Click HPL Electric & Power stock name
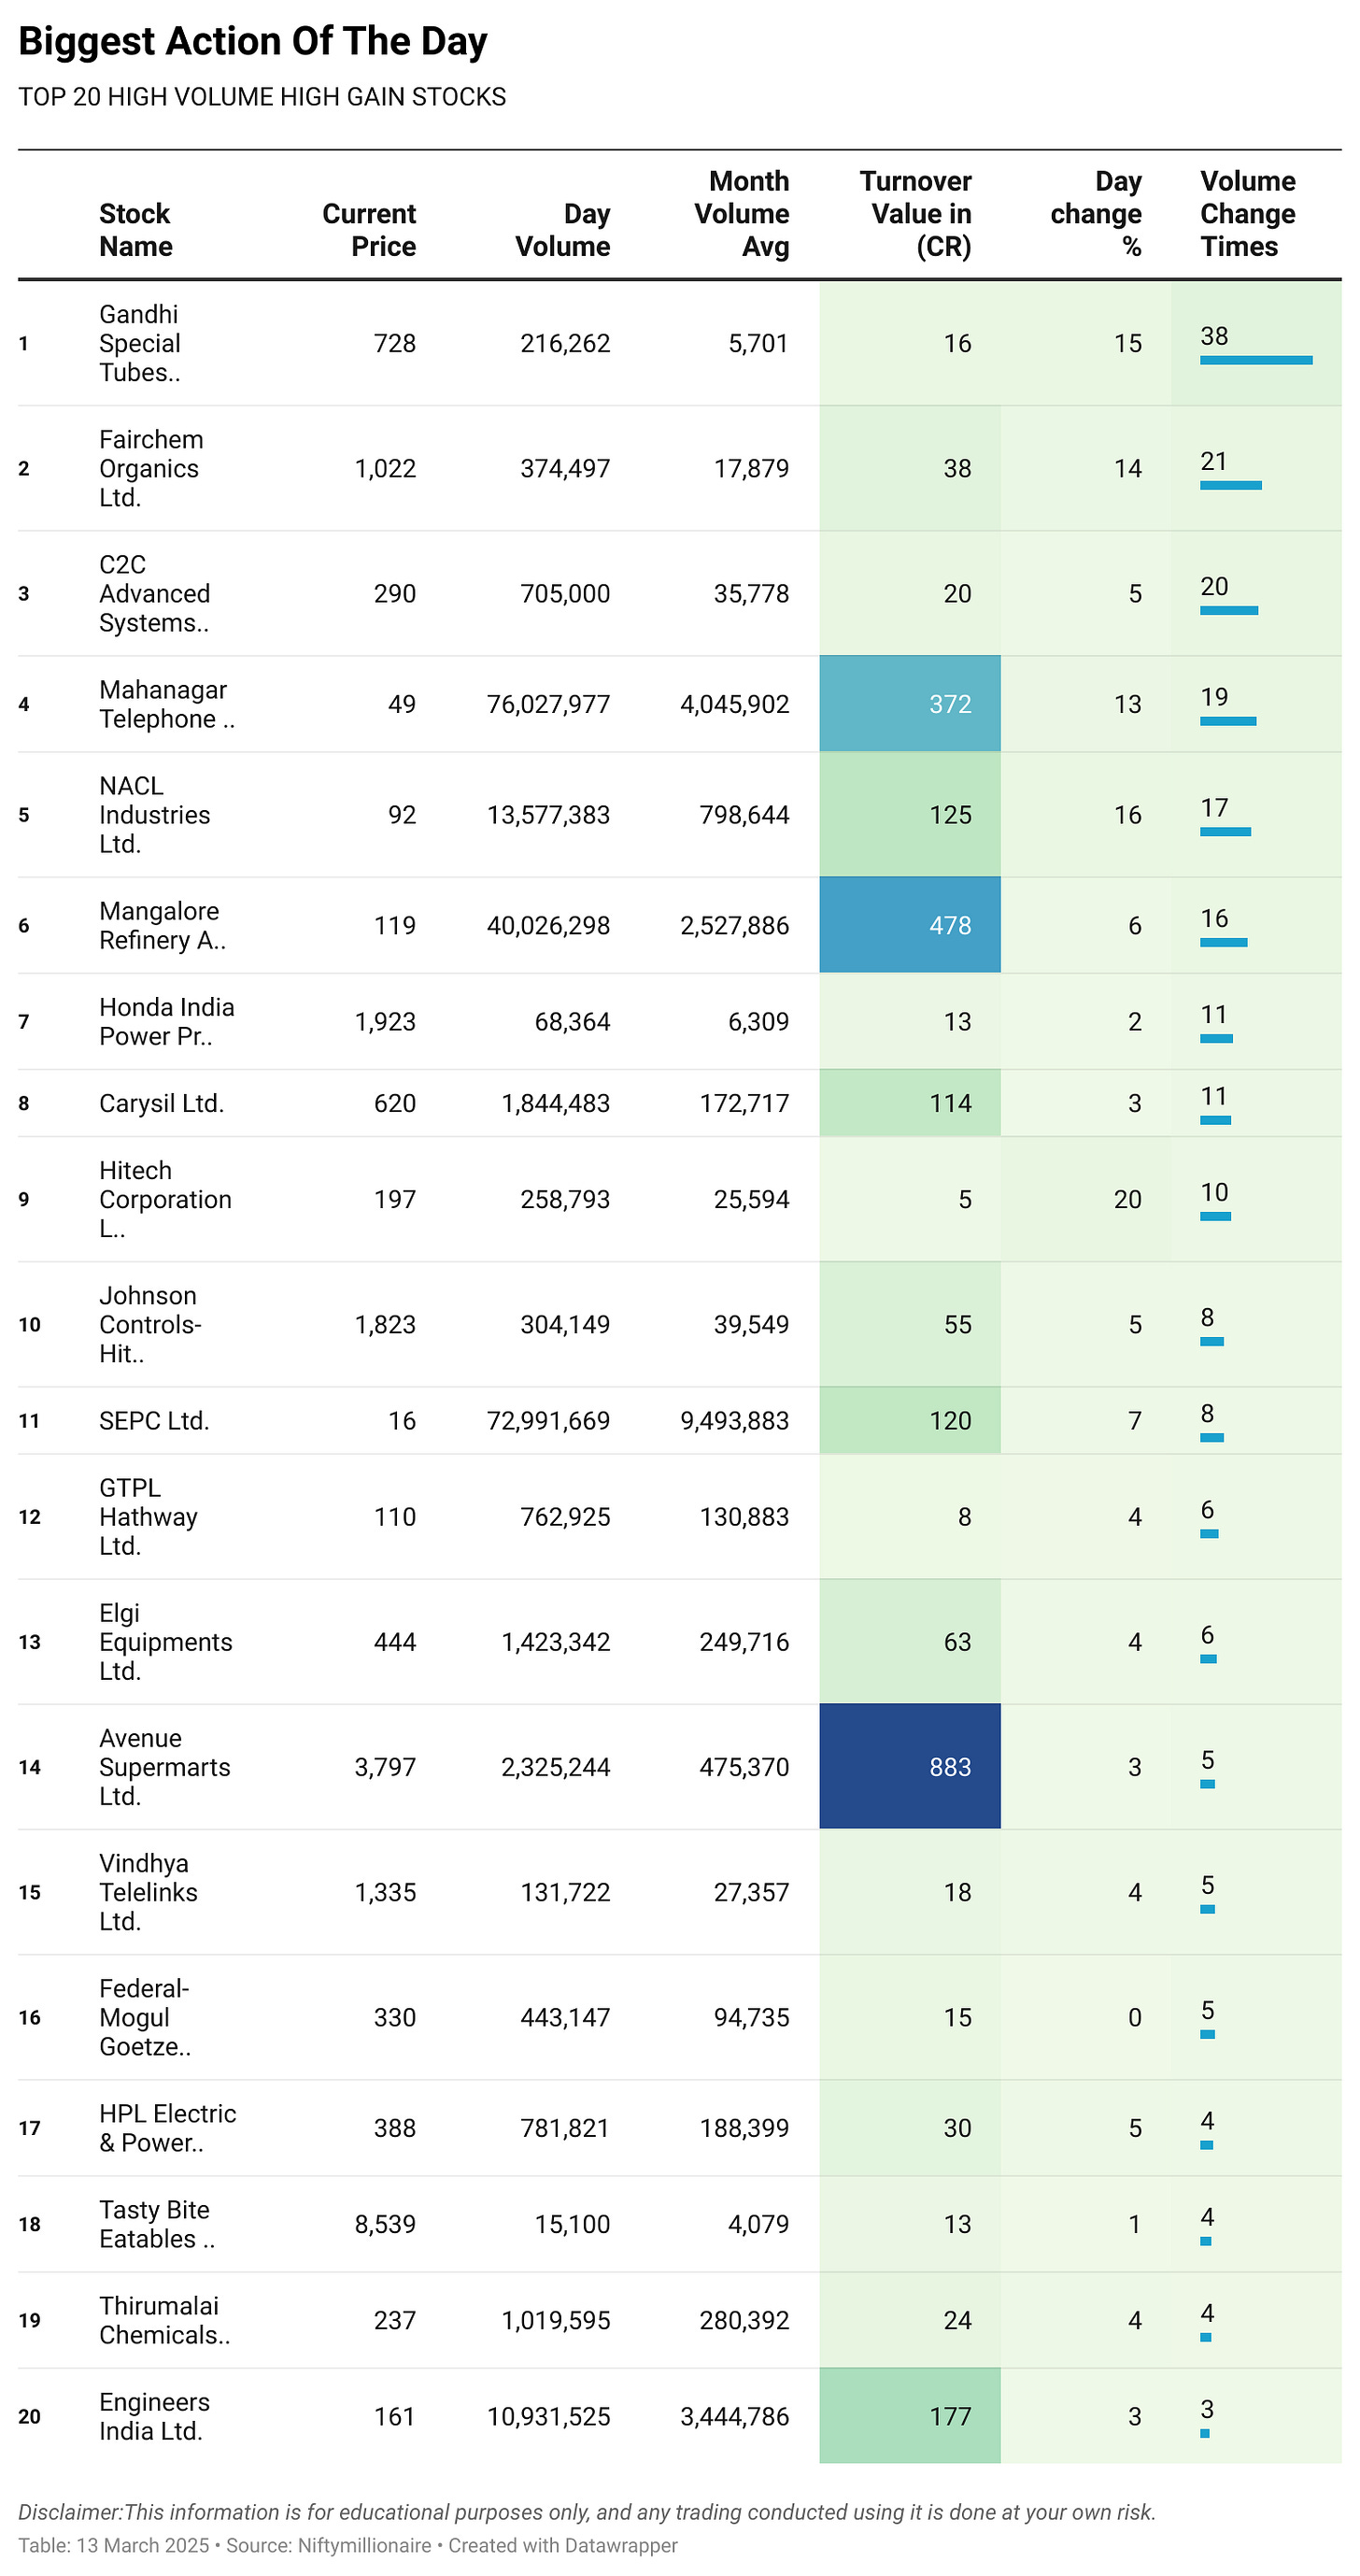Viewport: 1360px width, 2576px height. pyautogui.click(x=167, y=2127)
